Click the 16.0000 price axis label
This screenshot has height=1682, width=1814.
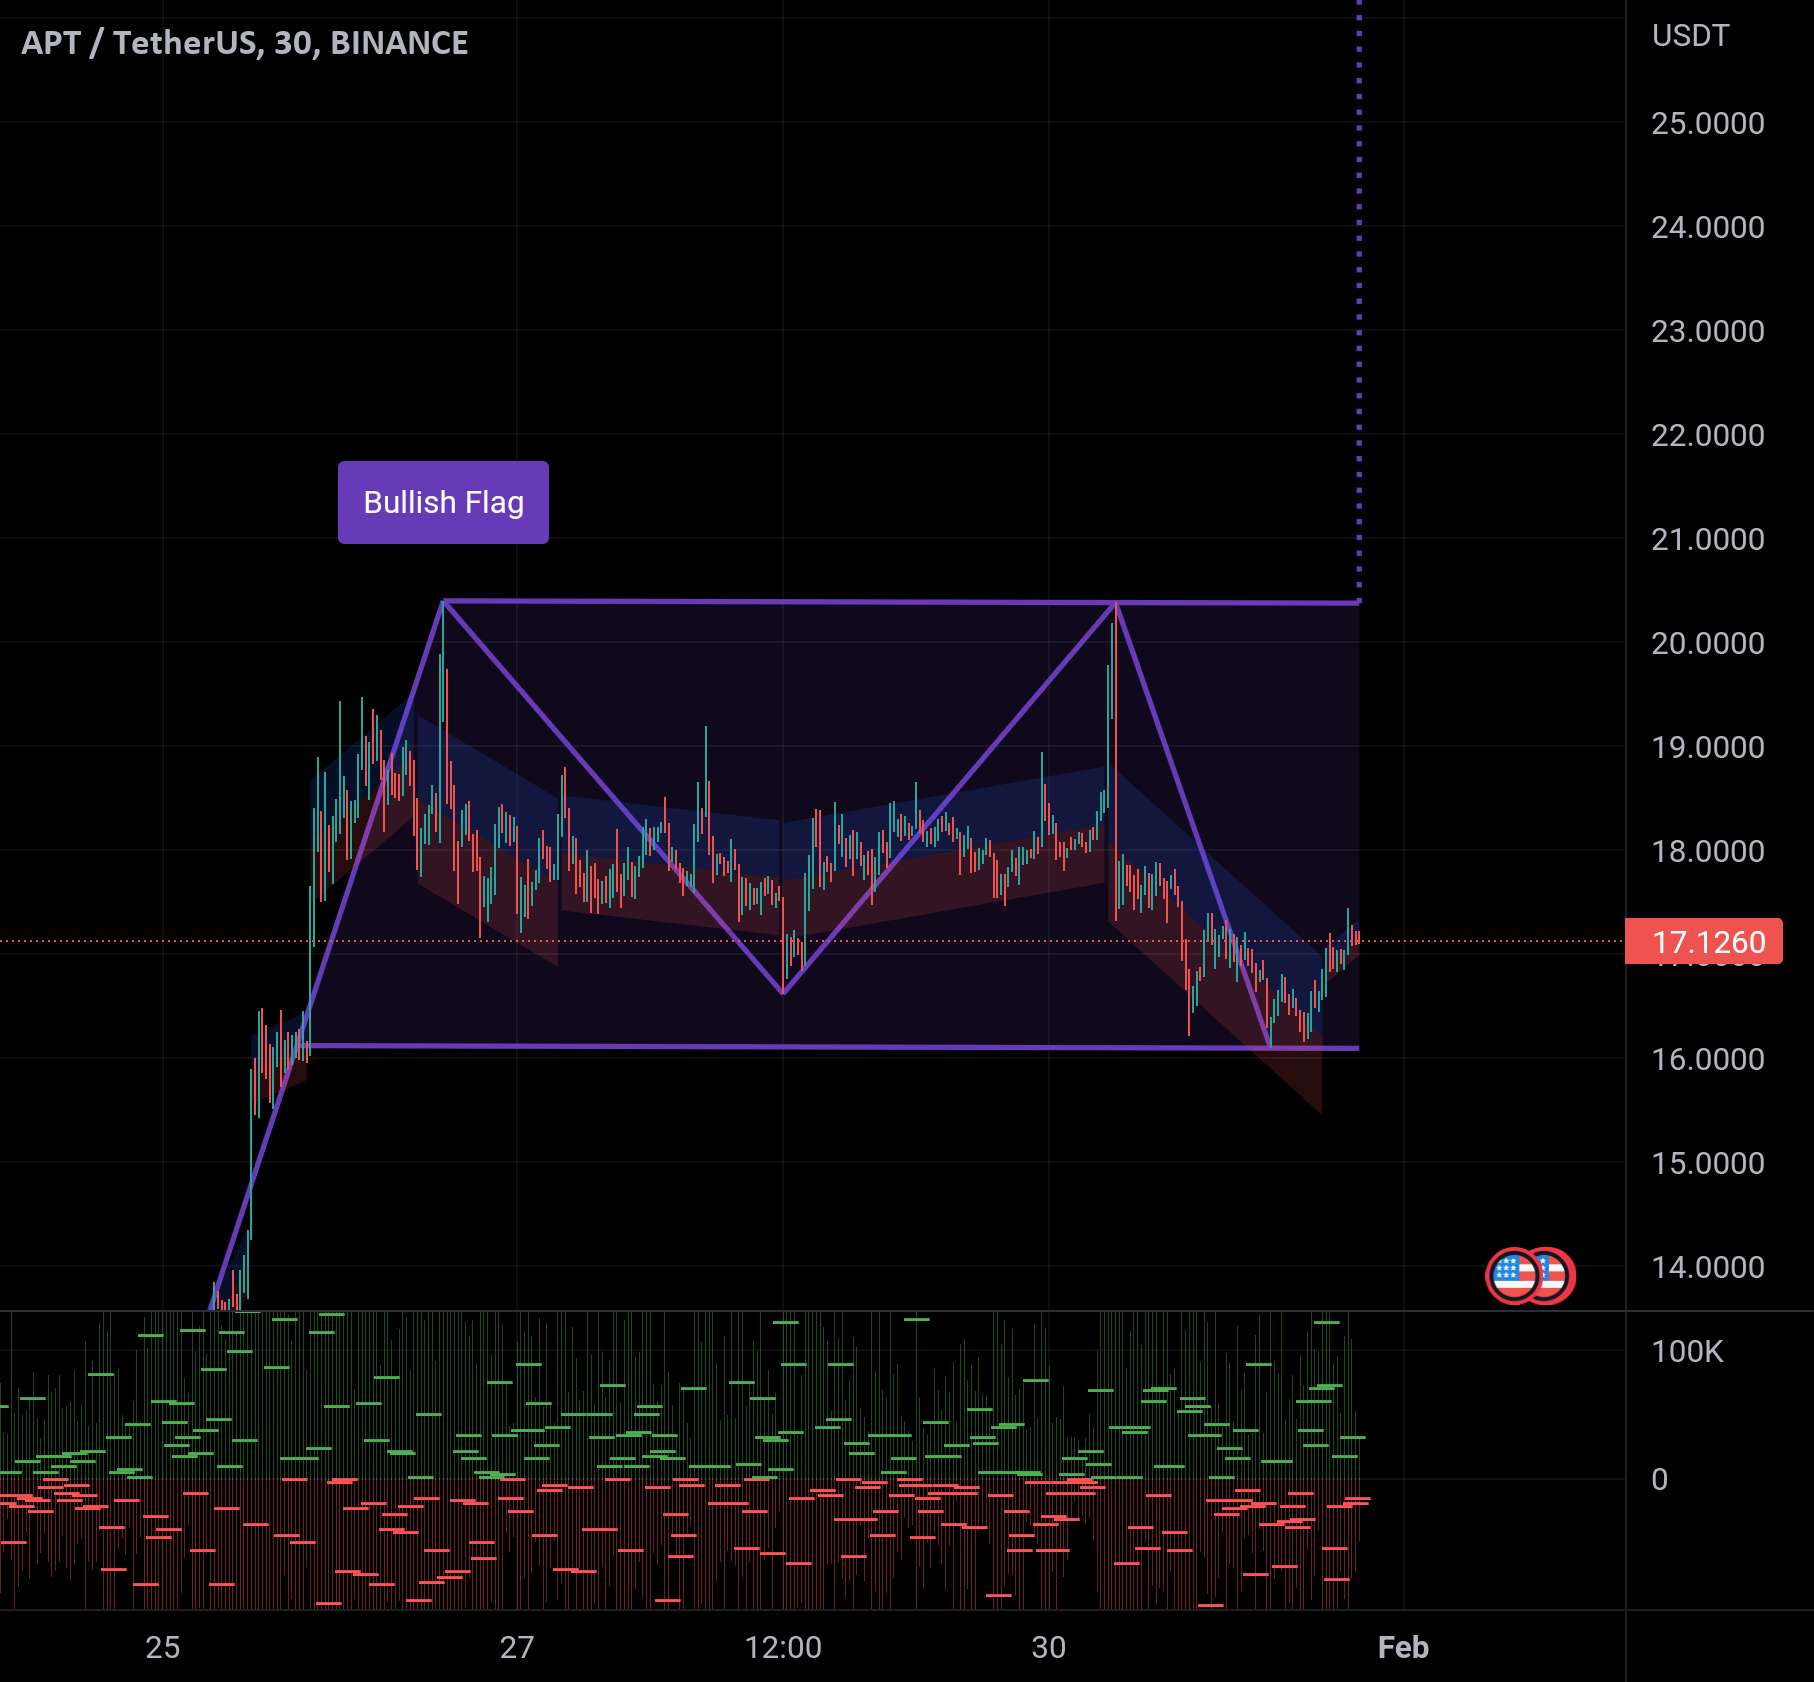point(1707,1059)
